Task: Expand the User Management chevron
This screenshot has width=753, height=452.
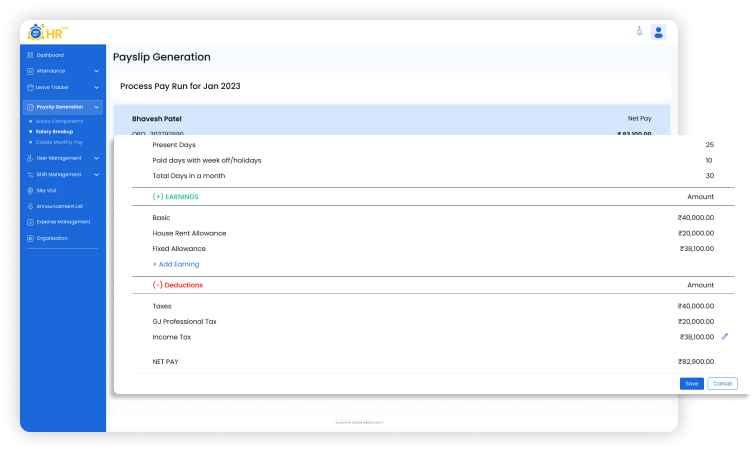Action: coord(96,158)
